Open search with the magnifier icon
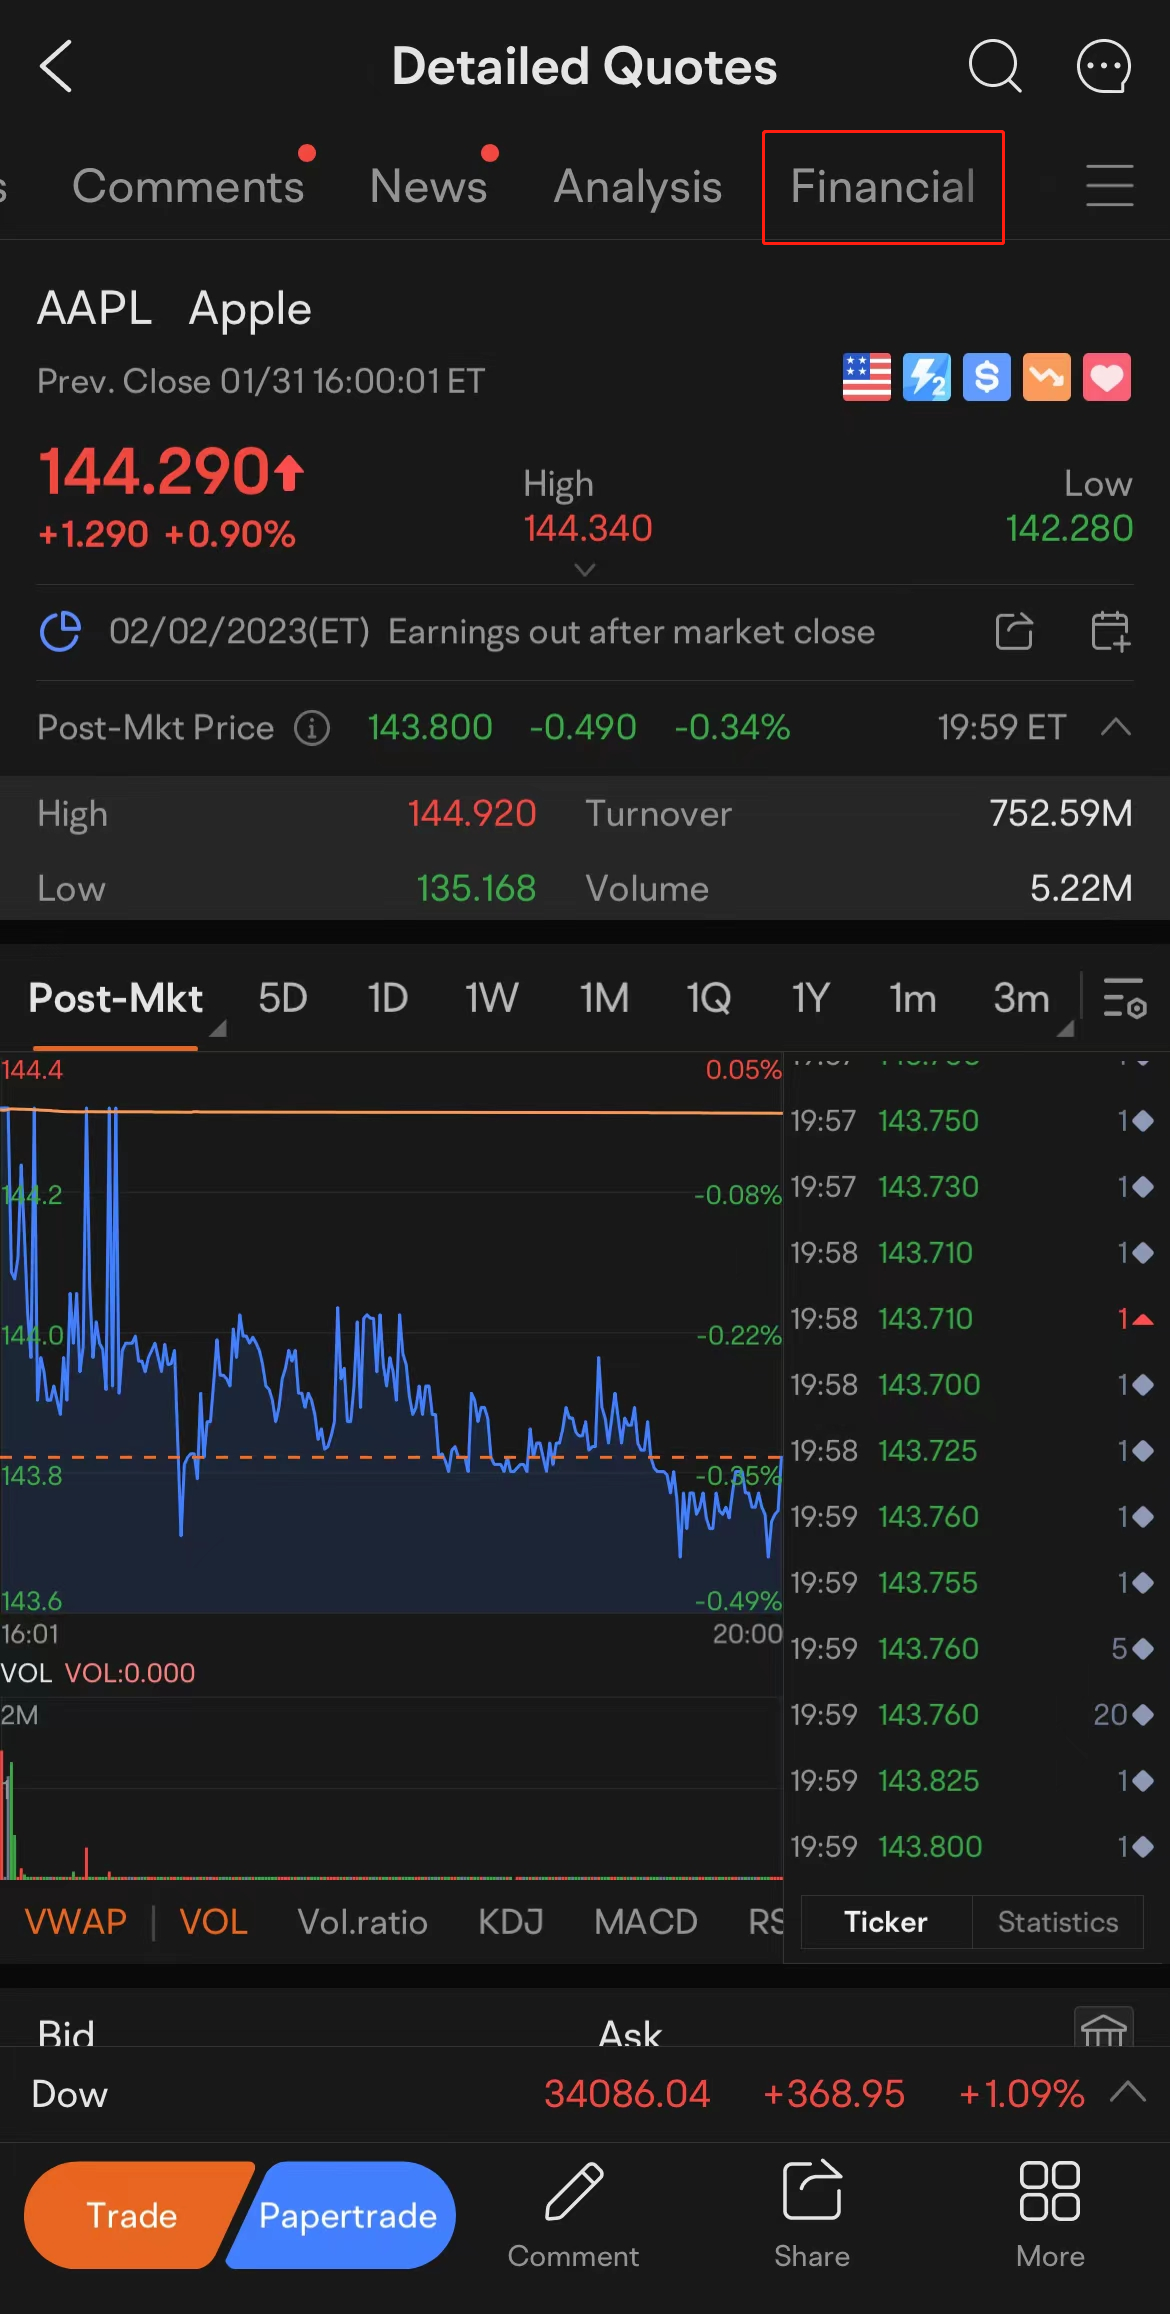This screenshot has height=2314, width=1170. (995, 66)
